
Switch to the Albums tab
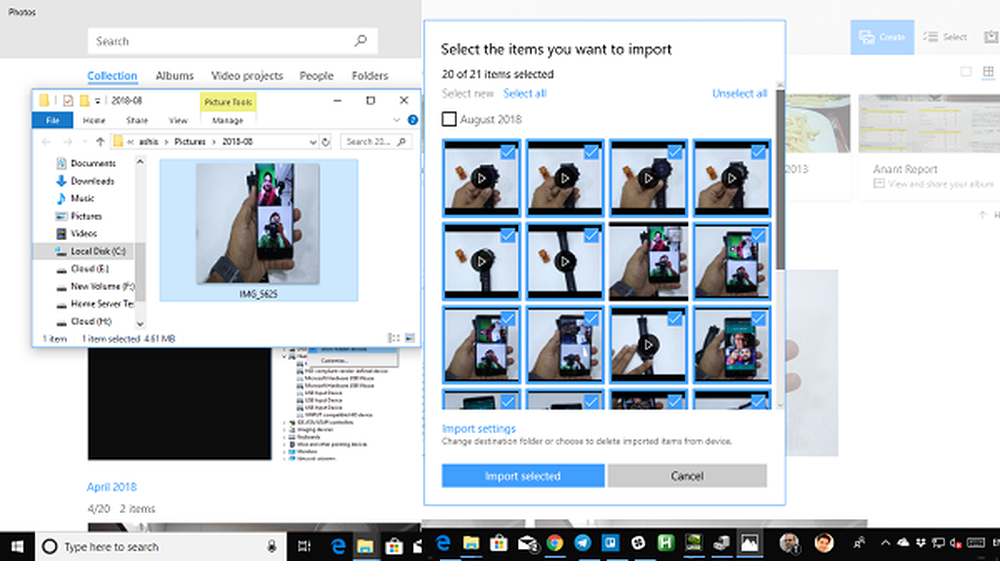174,76
